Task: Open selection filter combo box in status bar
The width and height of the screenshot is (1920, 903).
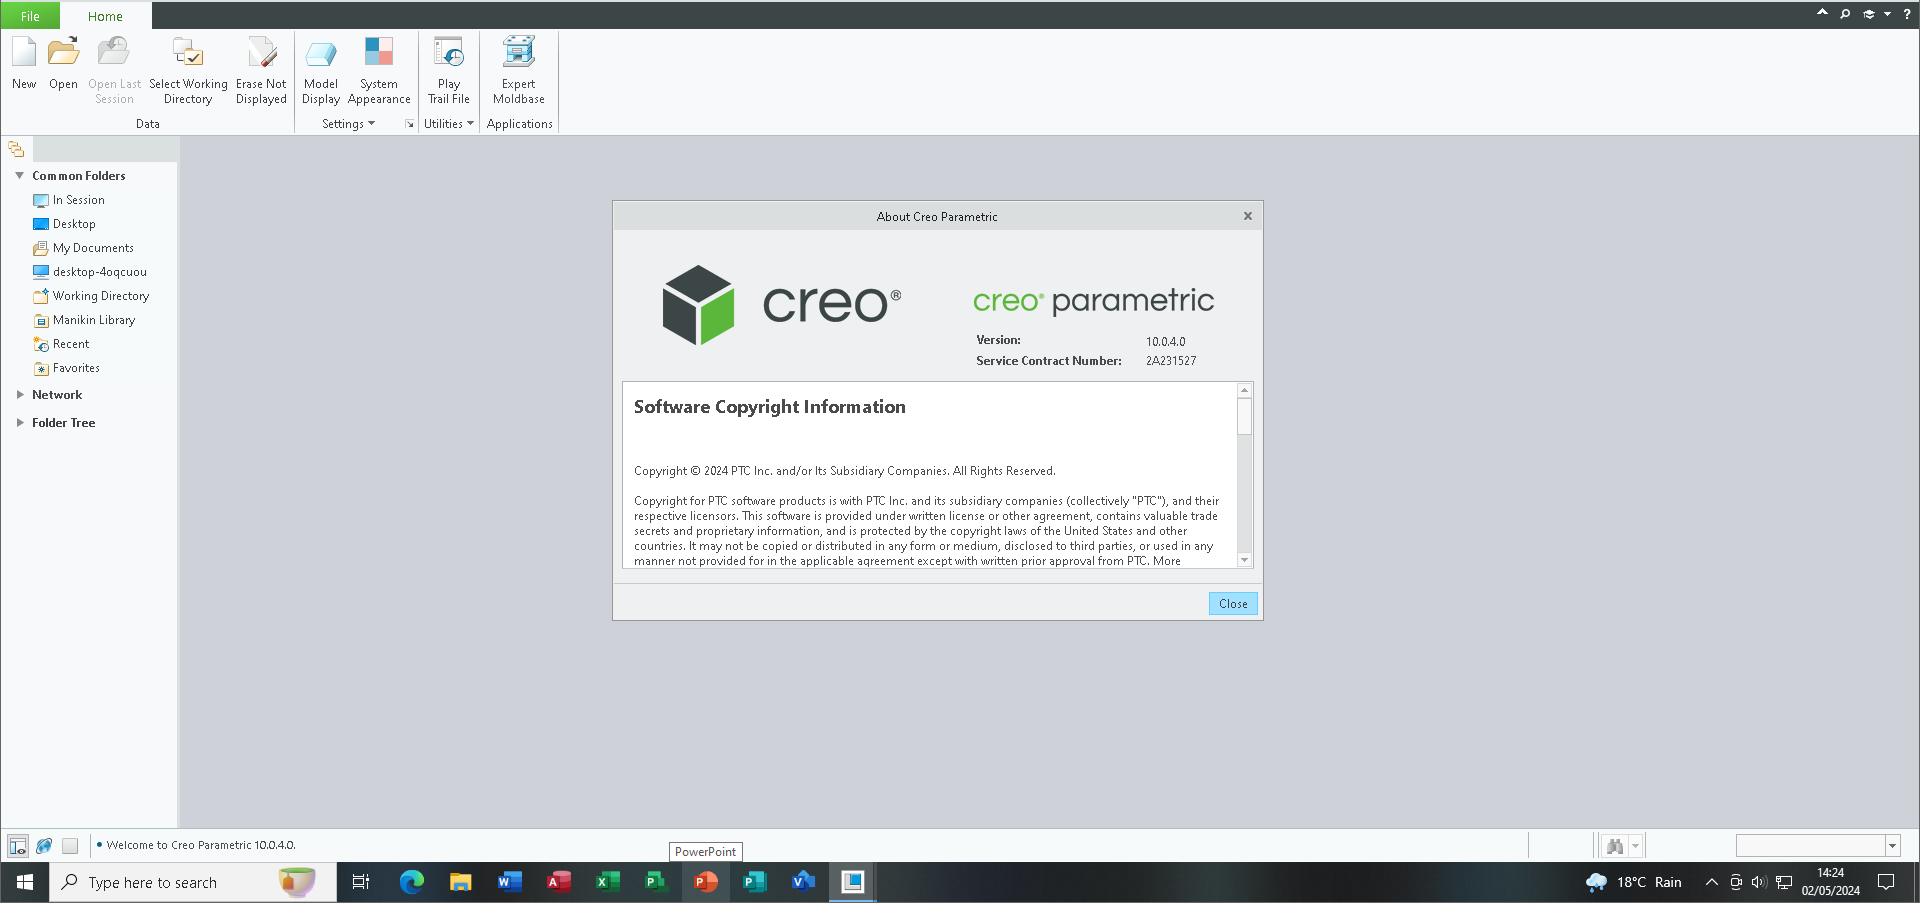Action: coord(1817,846)
